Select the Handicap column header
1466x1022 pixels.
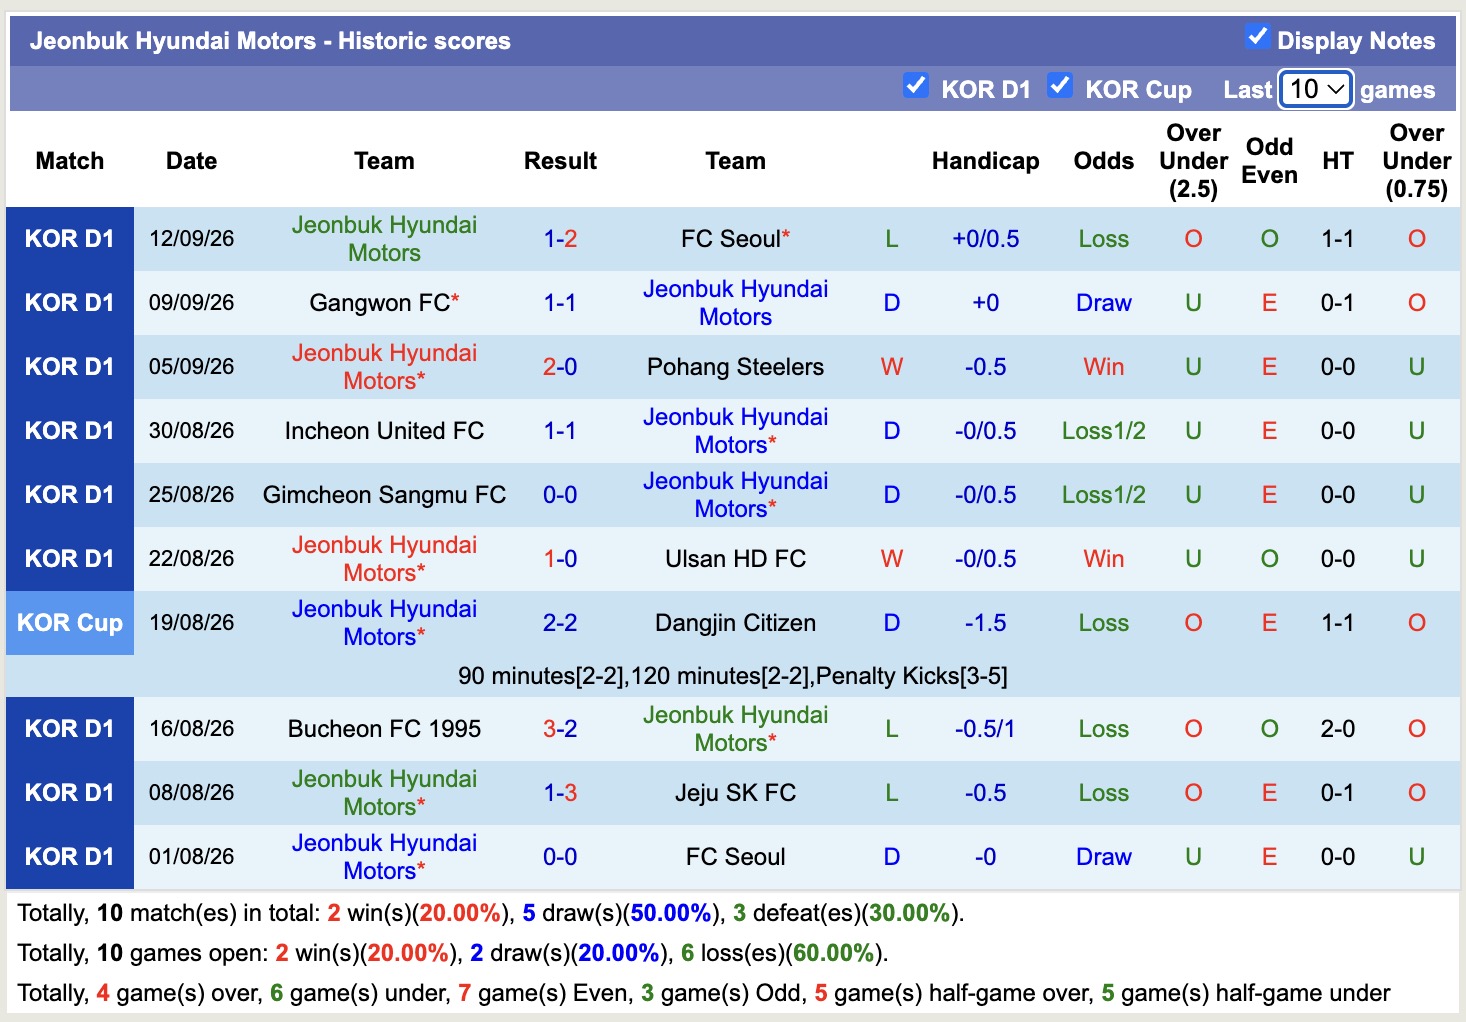click(985, 161)
